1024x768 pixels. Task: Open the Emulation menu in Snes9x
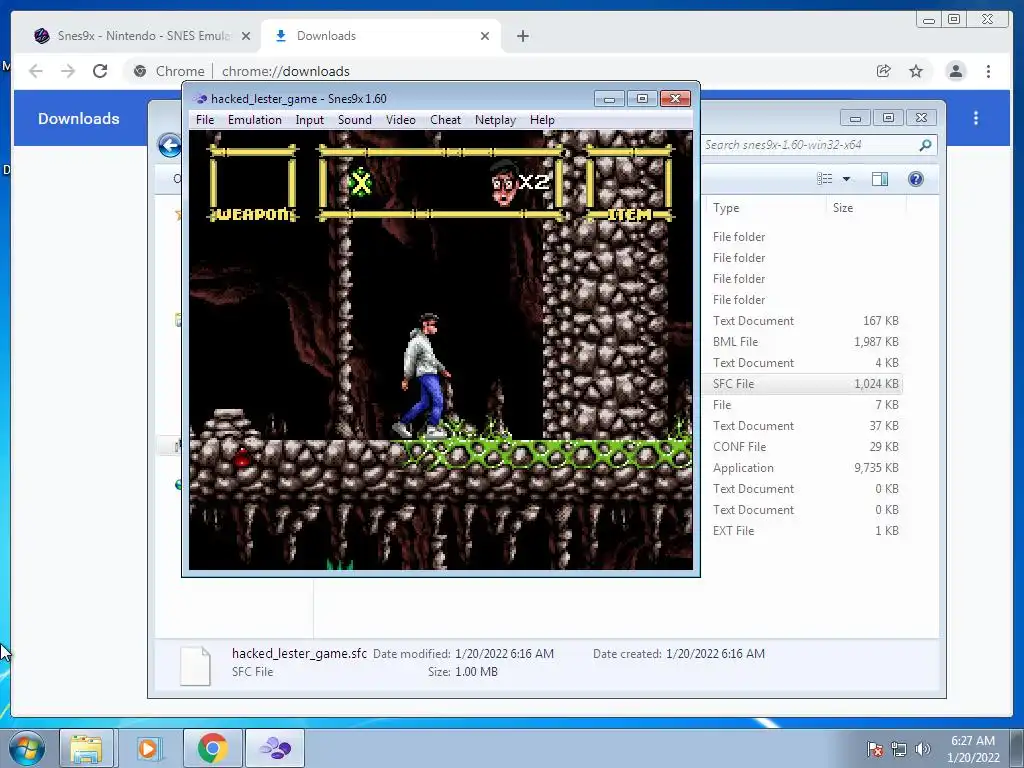click(x=255, y=120)
